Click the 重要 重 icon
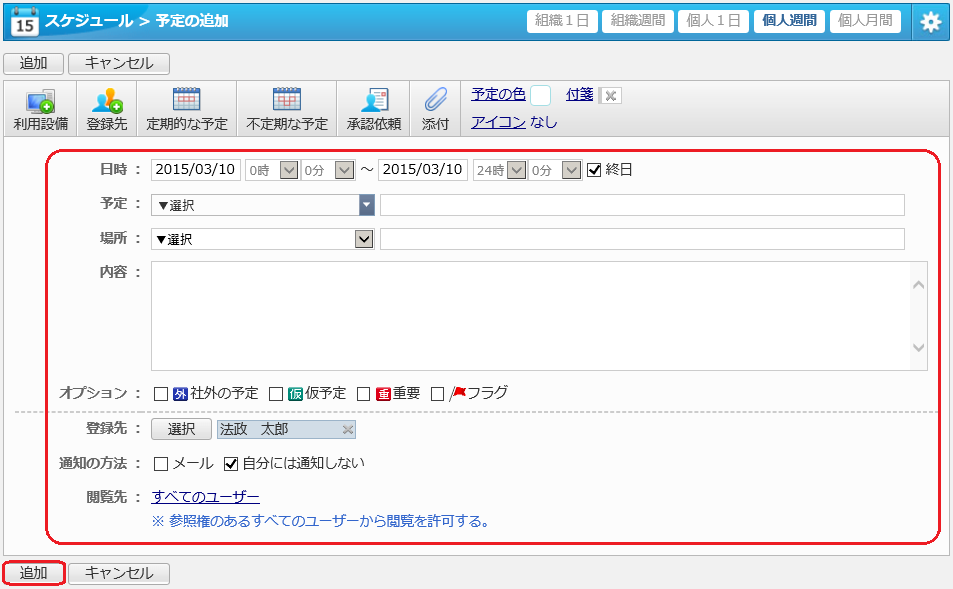This screenshot has height=589, width=953. click(x=383, y=394)
